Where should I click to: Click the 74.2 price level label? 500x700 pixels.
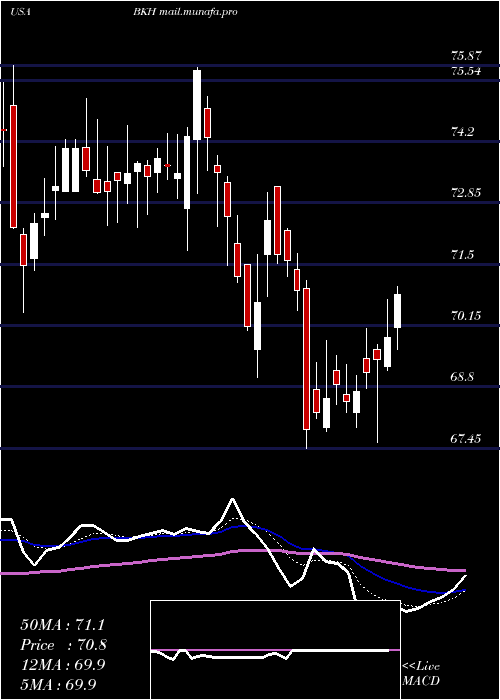click(x=462, y=132)
